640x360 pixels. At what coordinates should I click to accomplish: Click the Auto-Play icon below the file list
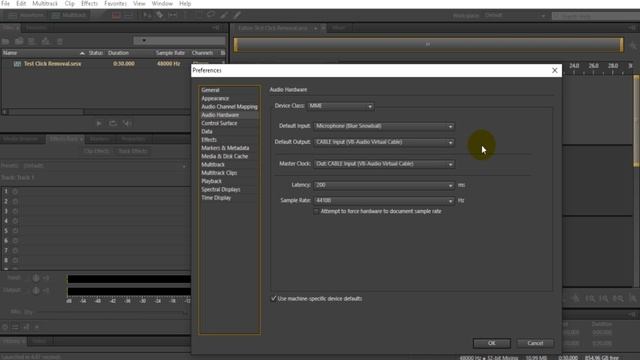[127, 124]
